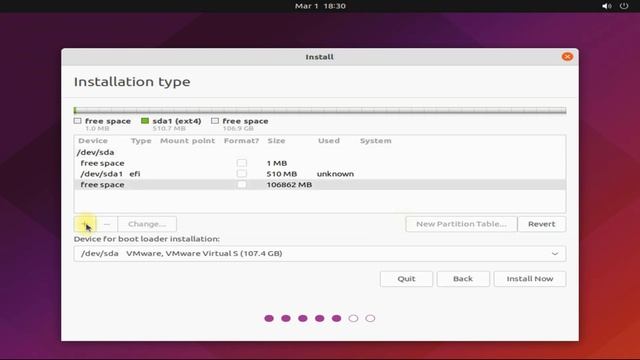640x360 pixels.
Task: Click the green sda1 (ext4) legend swatch
Action: 144,121
